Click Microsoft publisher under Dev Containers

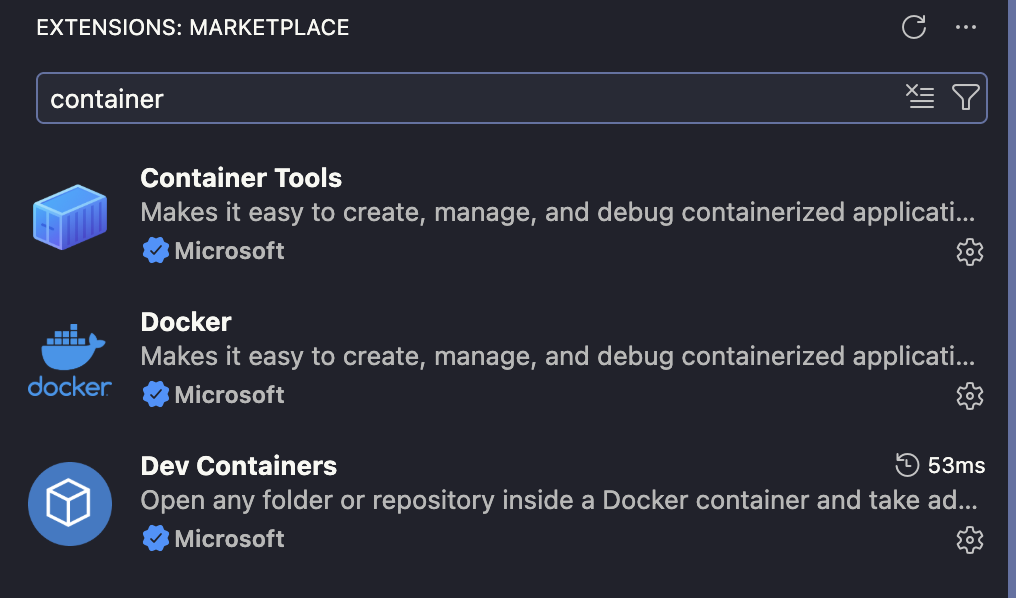(229, 538)
